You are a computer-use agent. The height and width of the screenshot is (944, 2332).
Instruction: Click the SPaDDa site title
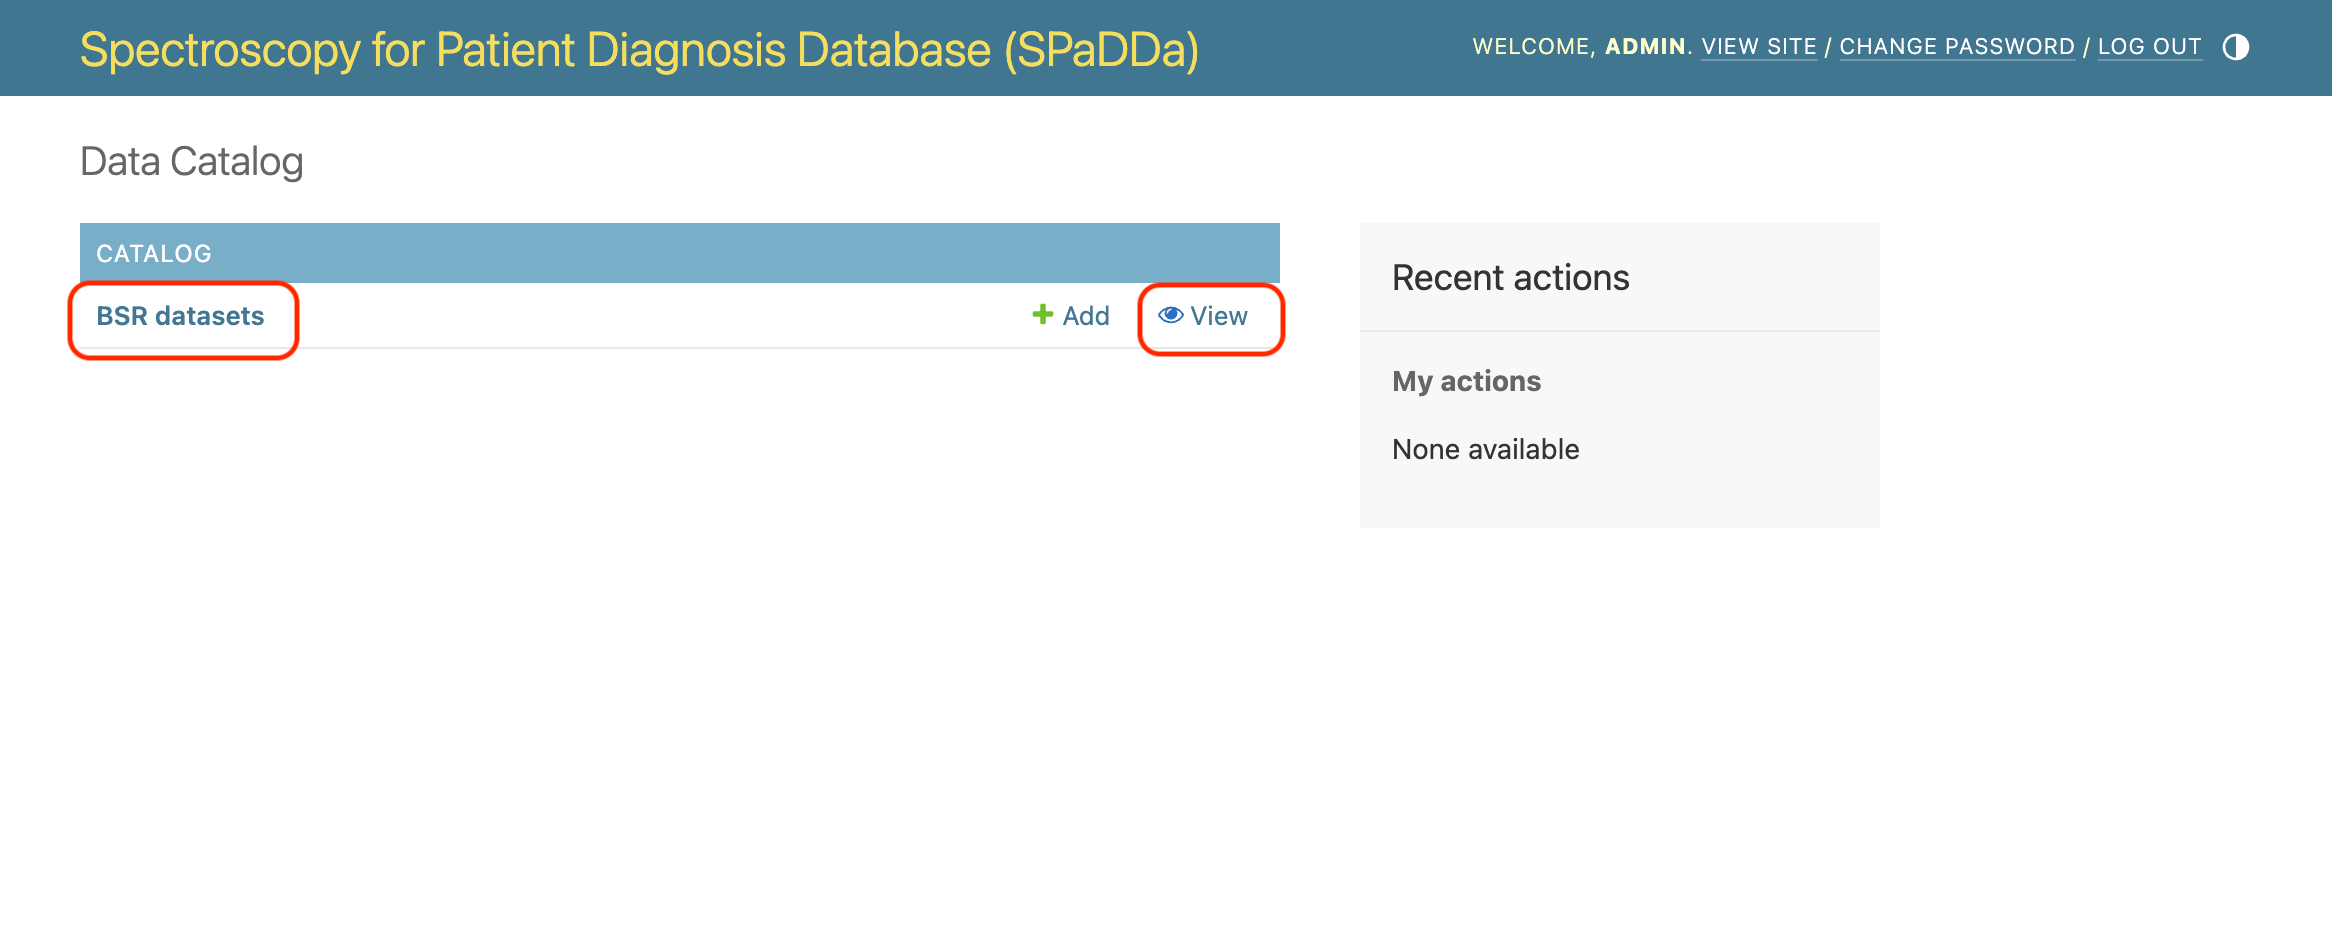[x=639, y=50]
